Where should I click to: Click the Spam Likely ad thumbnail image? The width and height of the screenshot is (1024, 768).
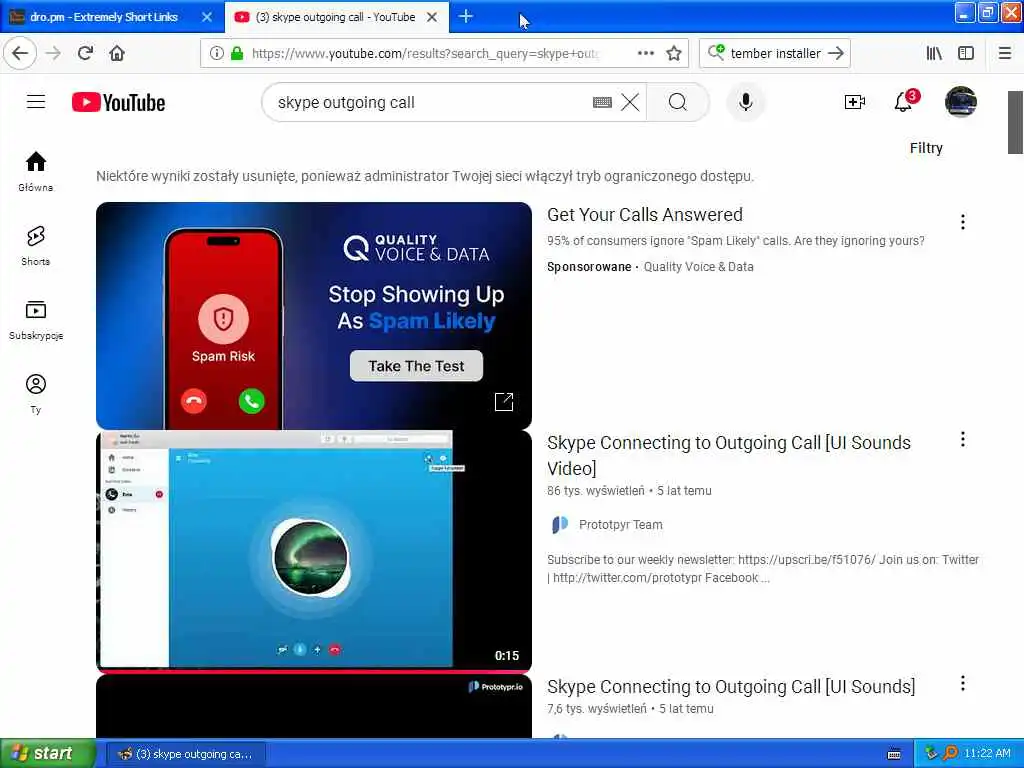click(313, 315)
